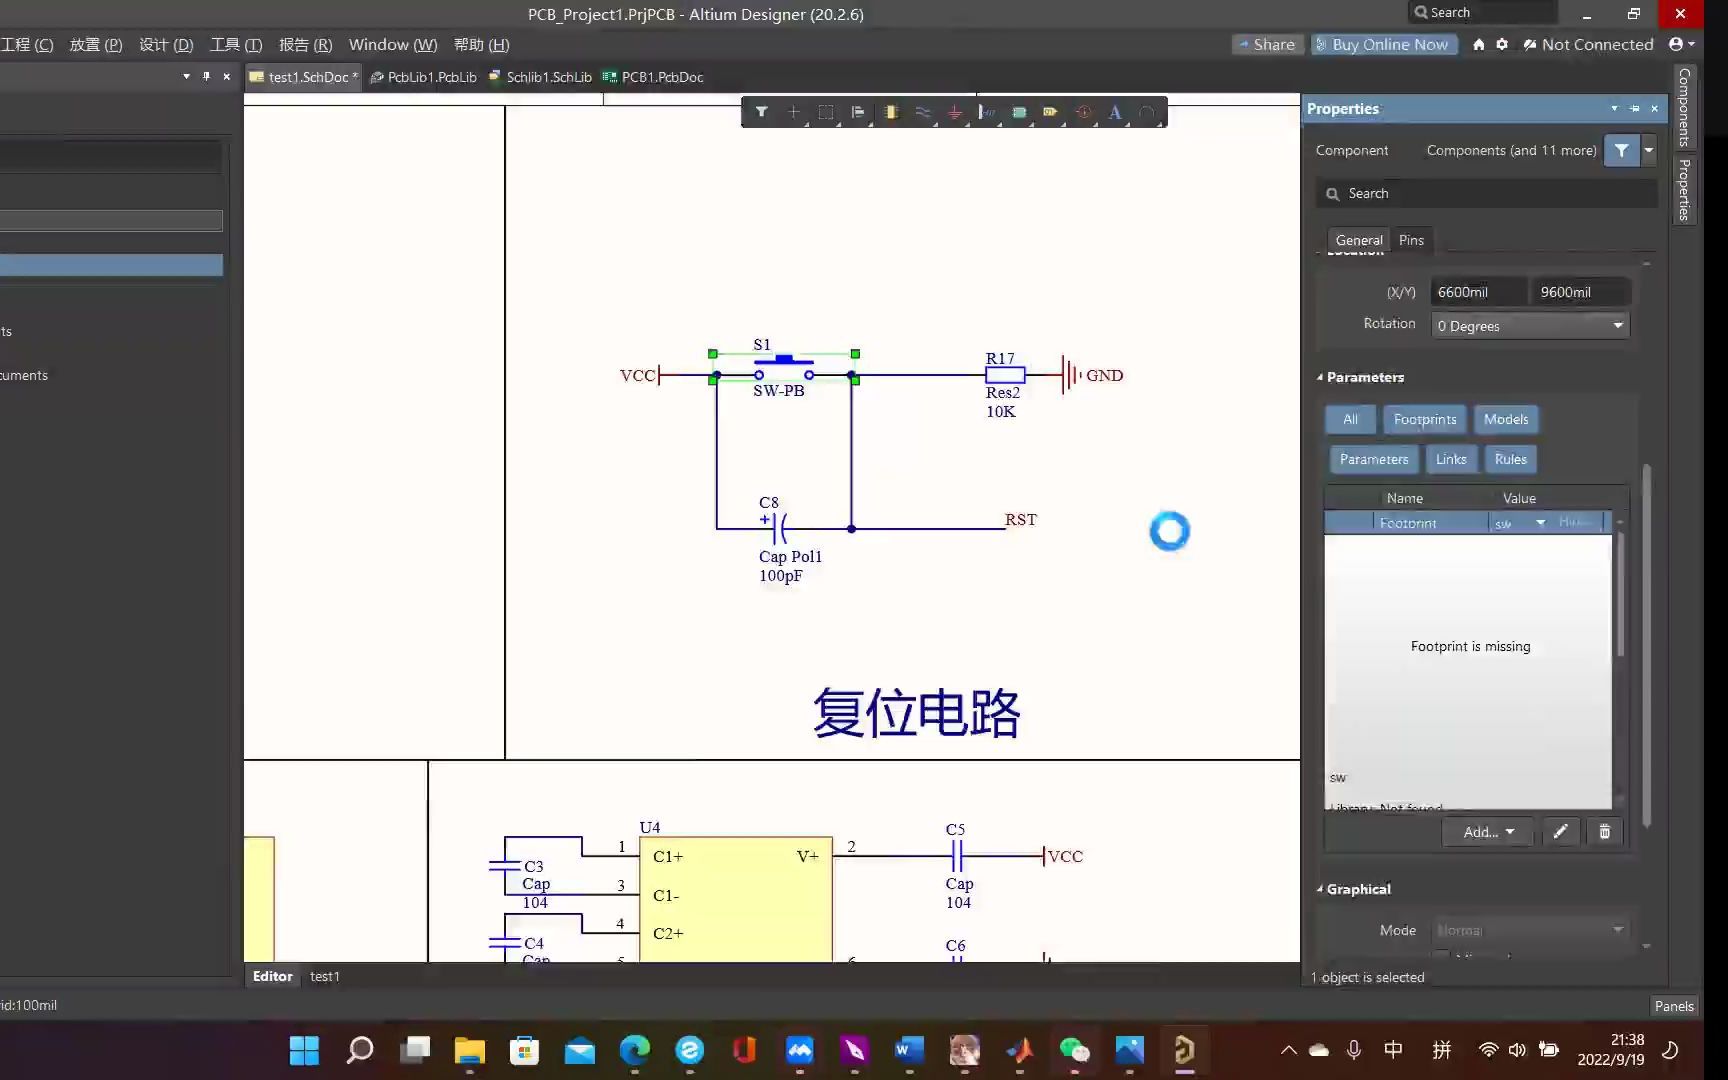Toggle the Parameters filter button
Image resolution: width=1728 pixels, height=1080 pixels.
click(1373, 459)
